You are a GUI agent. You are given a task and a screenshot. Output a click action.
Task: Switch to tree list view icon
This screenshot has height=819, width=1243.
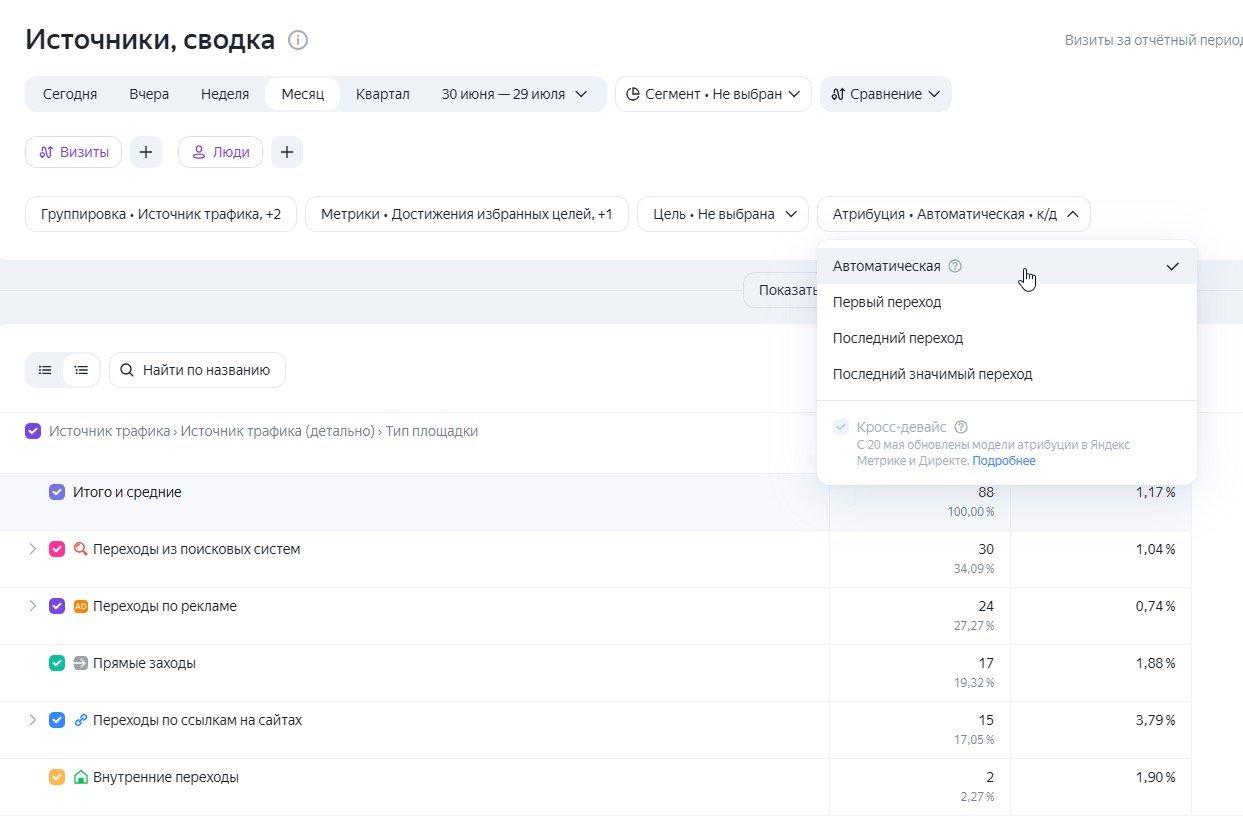81,370
